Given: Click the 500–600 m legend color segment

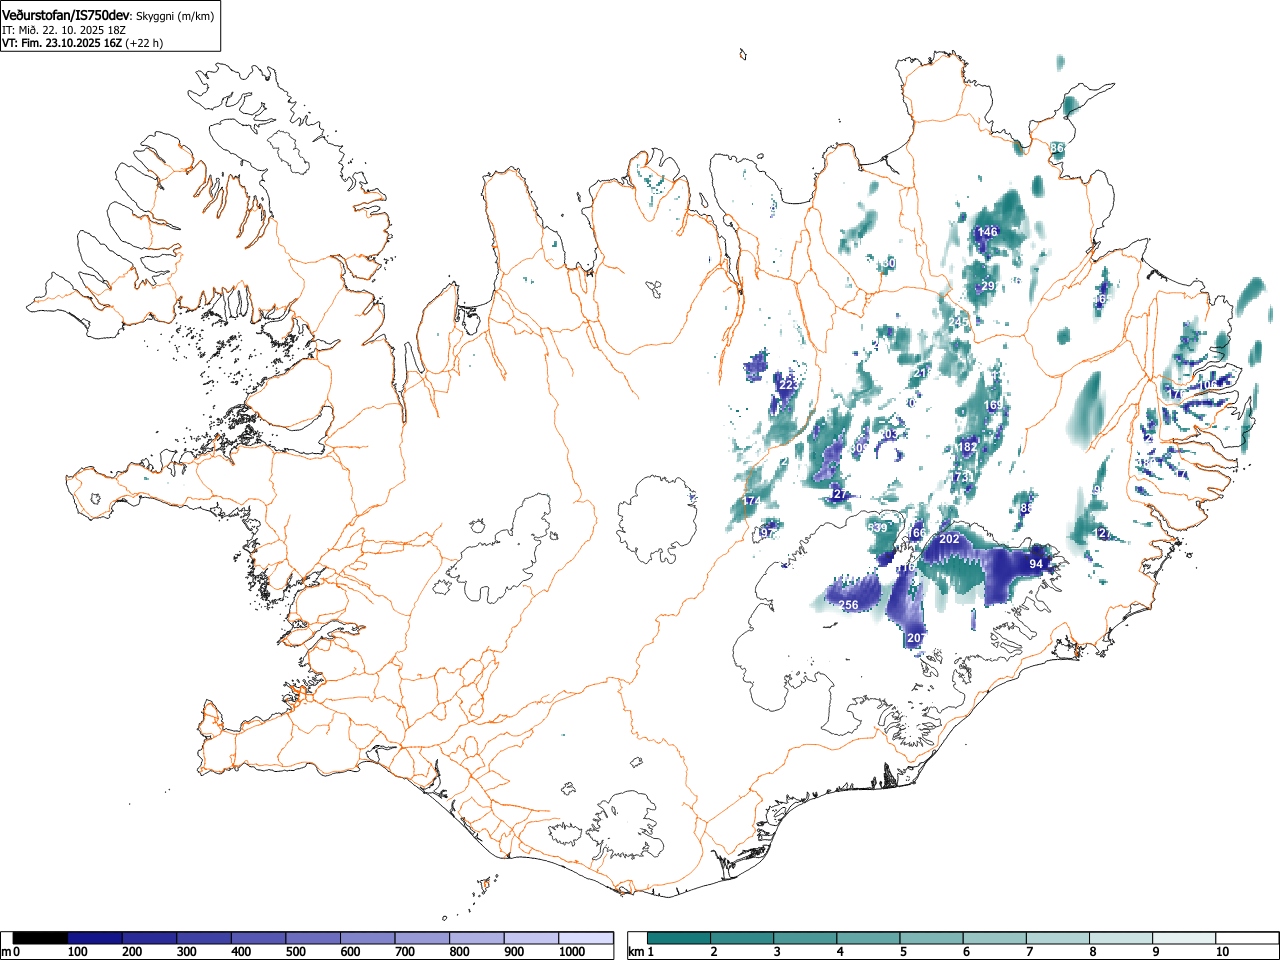Looking at the screenshot, I should coord(314,938).
